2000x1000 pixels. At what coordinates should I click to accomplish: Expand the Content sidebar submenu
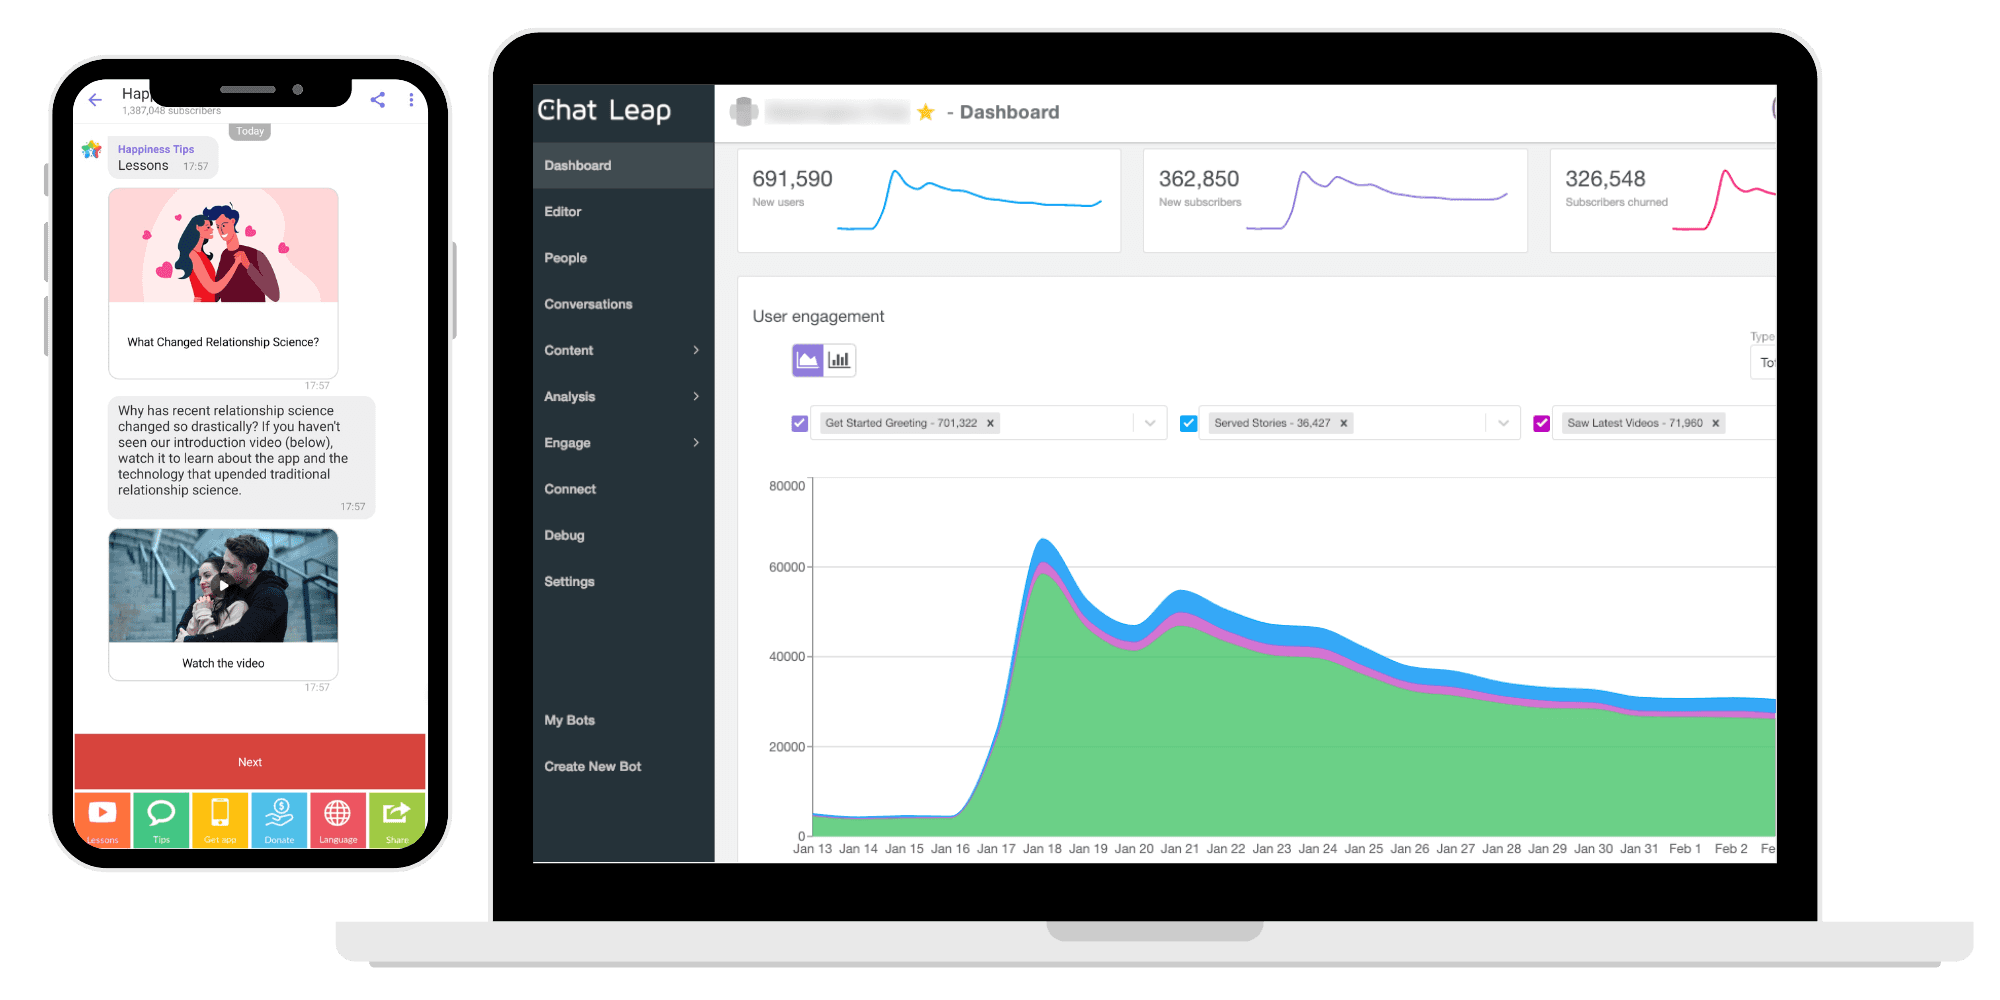point(696,350)
